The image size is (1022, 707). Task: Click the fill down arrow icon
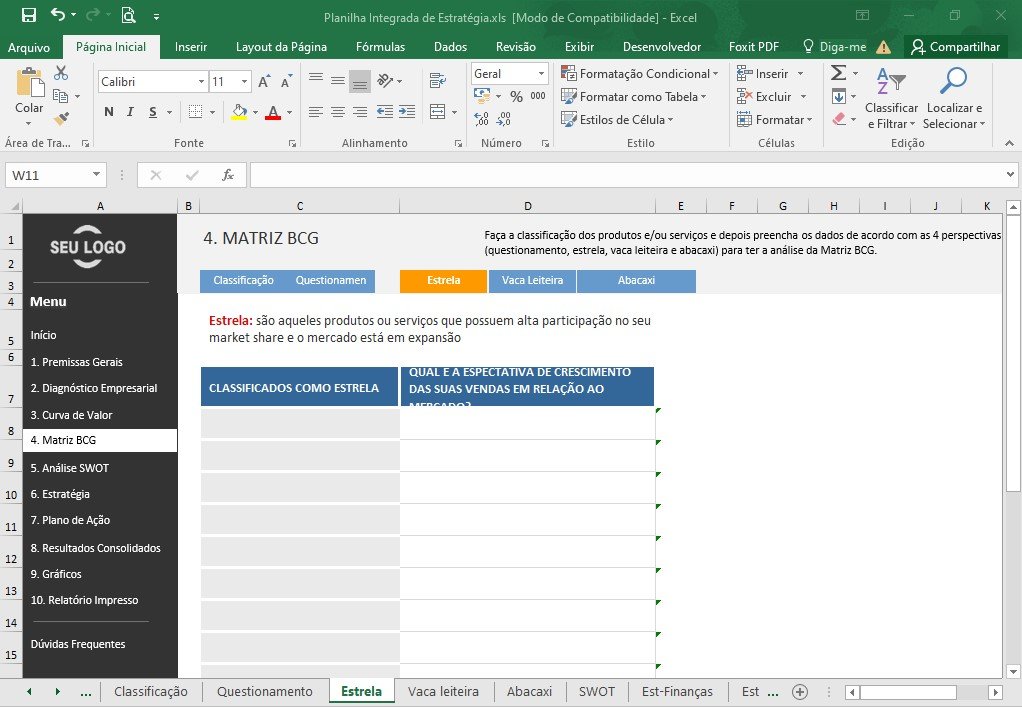tap(839, 96)
